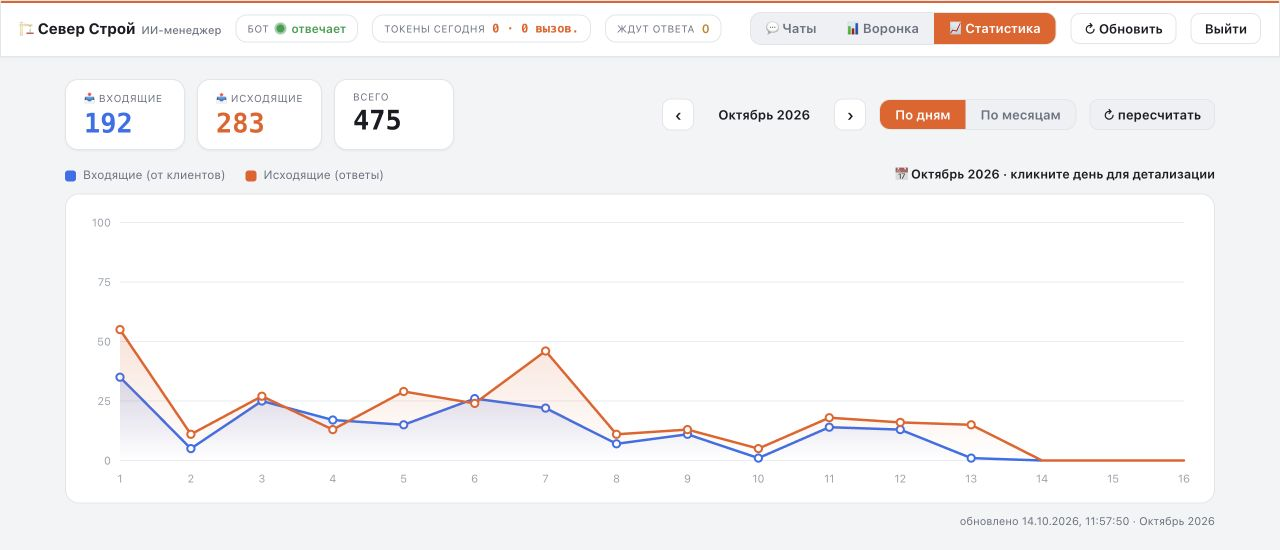The height and width of the screenshot is (550, 1280).
Task: Select the Статистика tab
Action: [994, 29]
